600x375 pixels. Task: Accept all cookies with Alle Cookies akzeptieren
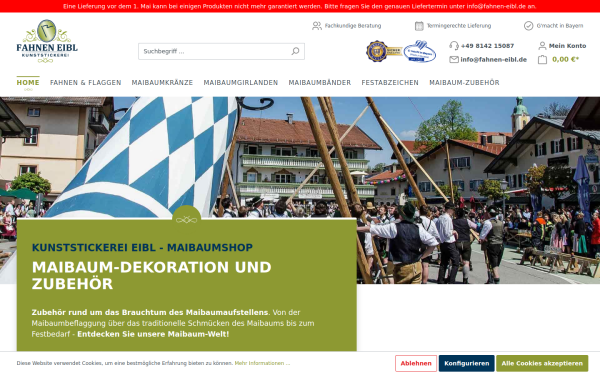pos(542,363)
